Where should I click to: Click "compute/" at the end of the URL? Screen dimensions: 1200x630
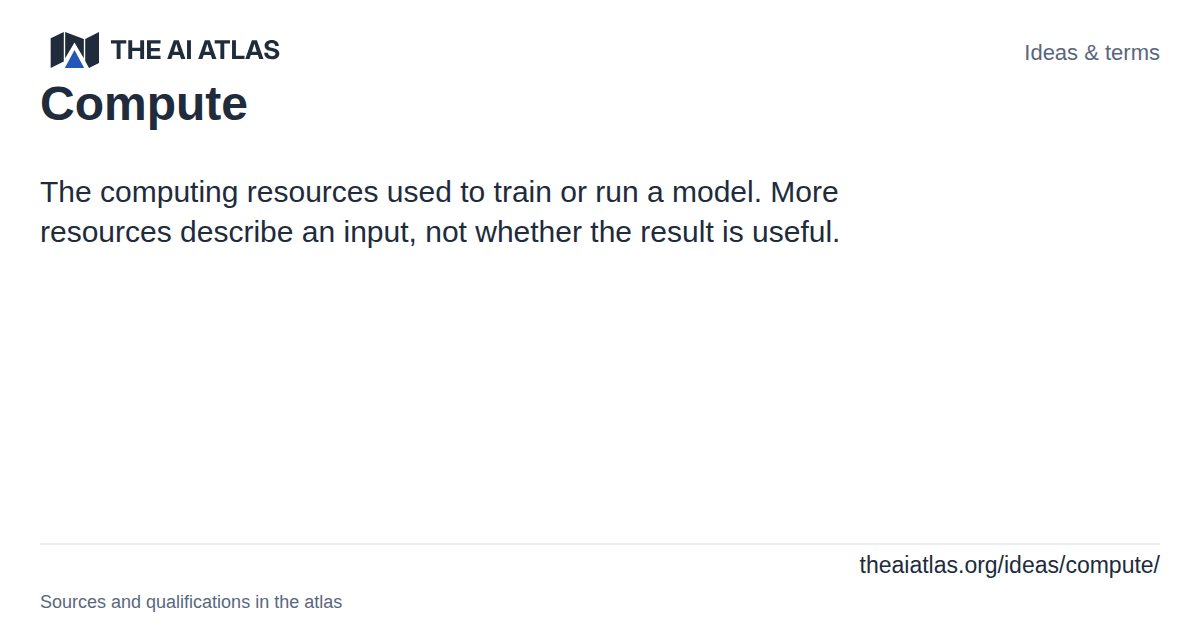(1113, 565)
